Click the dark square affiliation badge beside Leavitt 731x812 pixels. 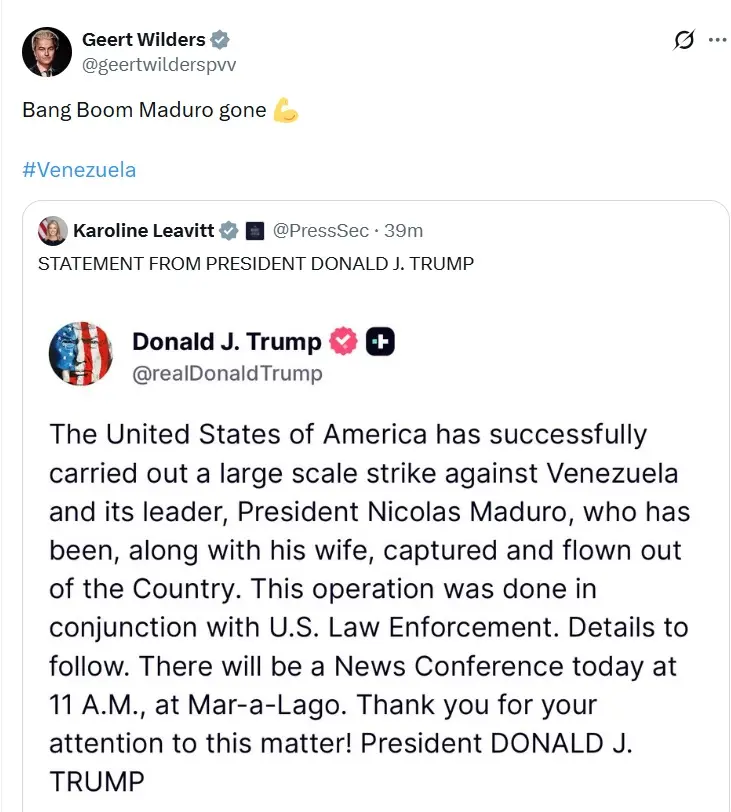point(254,231)
